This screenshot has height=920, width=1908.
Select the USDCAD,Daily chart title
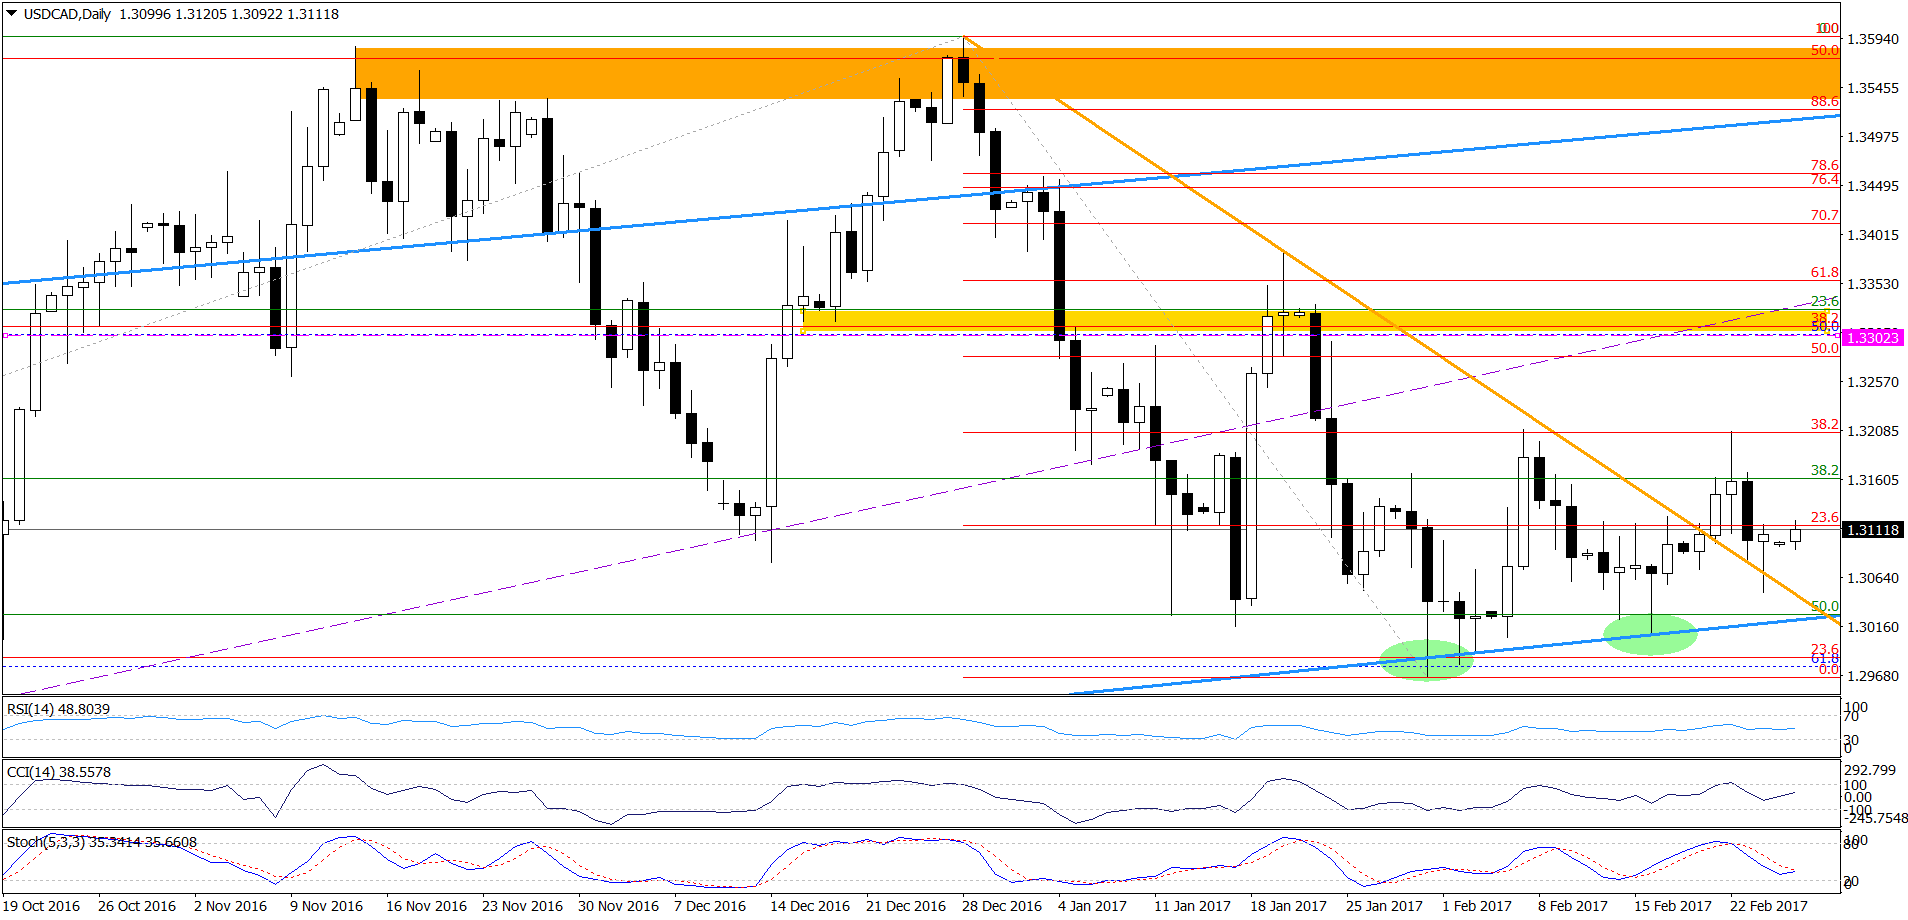click(x=67, y=14)
